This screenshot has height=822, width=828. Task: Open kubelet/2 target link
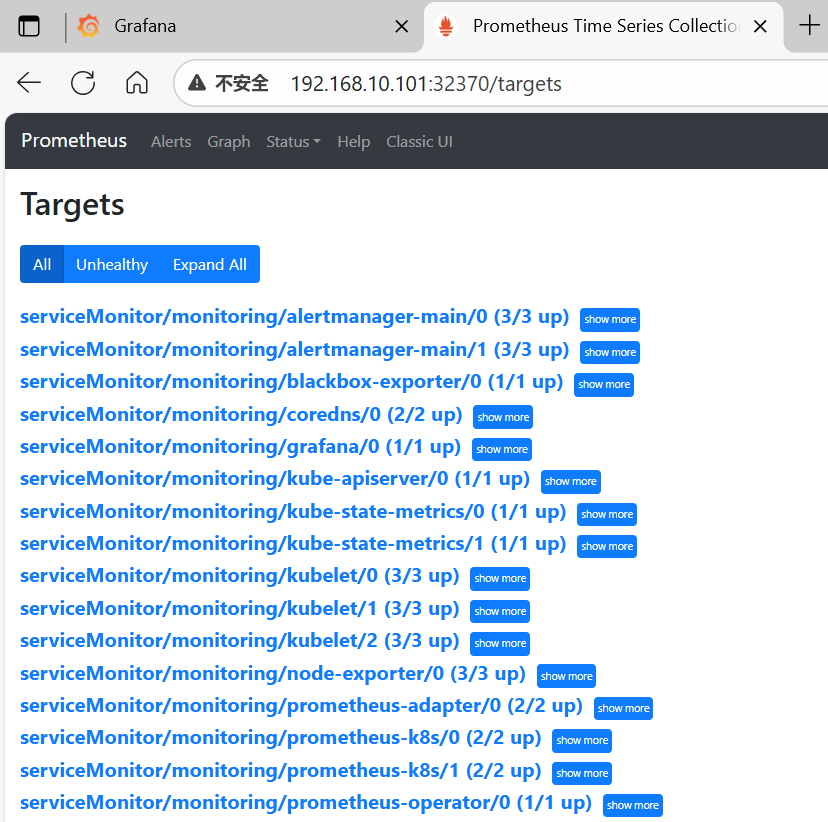[x=239, y=641]
